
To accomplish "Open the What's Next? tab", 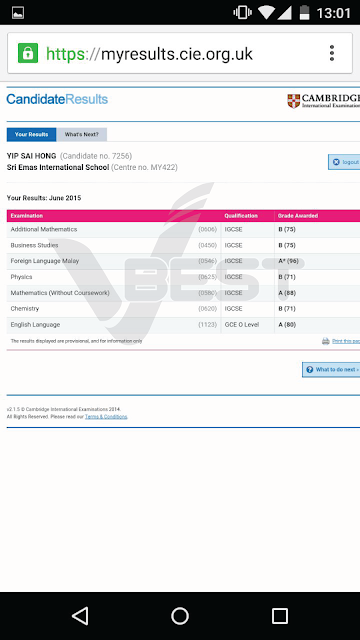I will point(82,134).
